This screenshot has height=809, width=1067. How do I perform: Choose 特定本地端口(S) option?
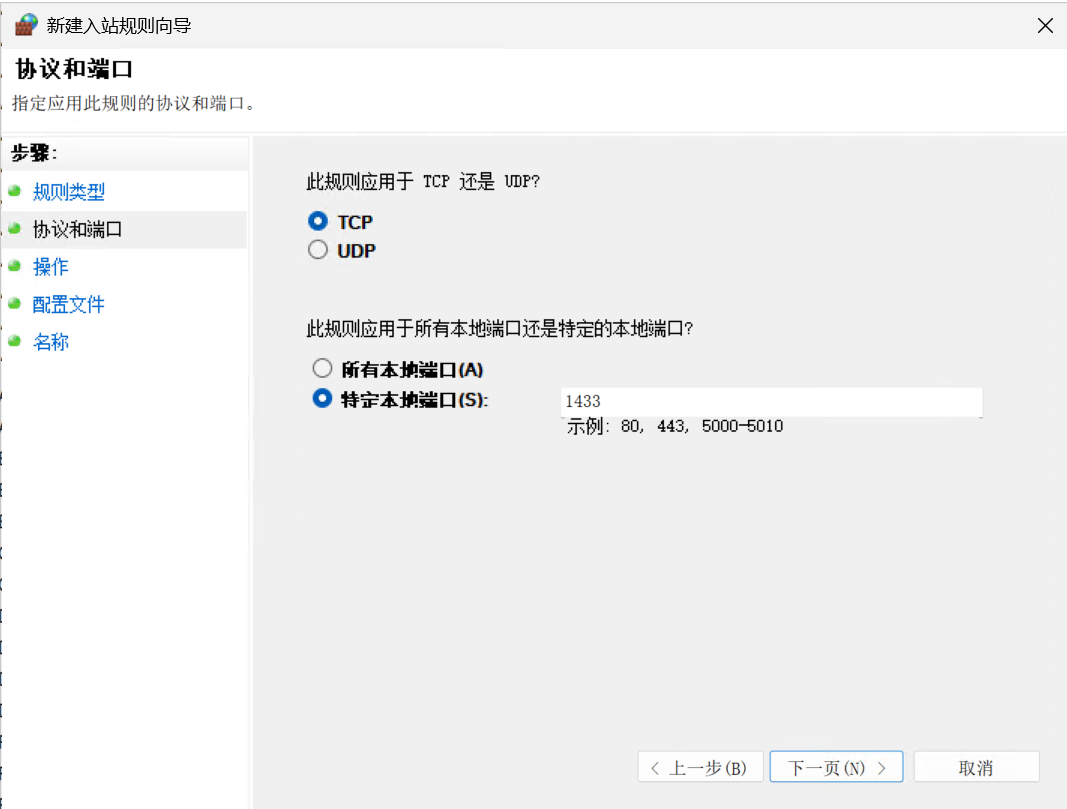point(322,398)
